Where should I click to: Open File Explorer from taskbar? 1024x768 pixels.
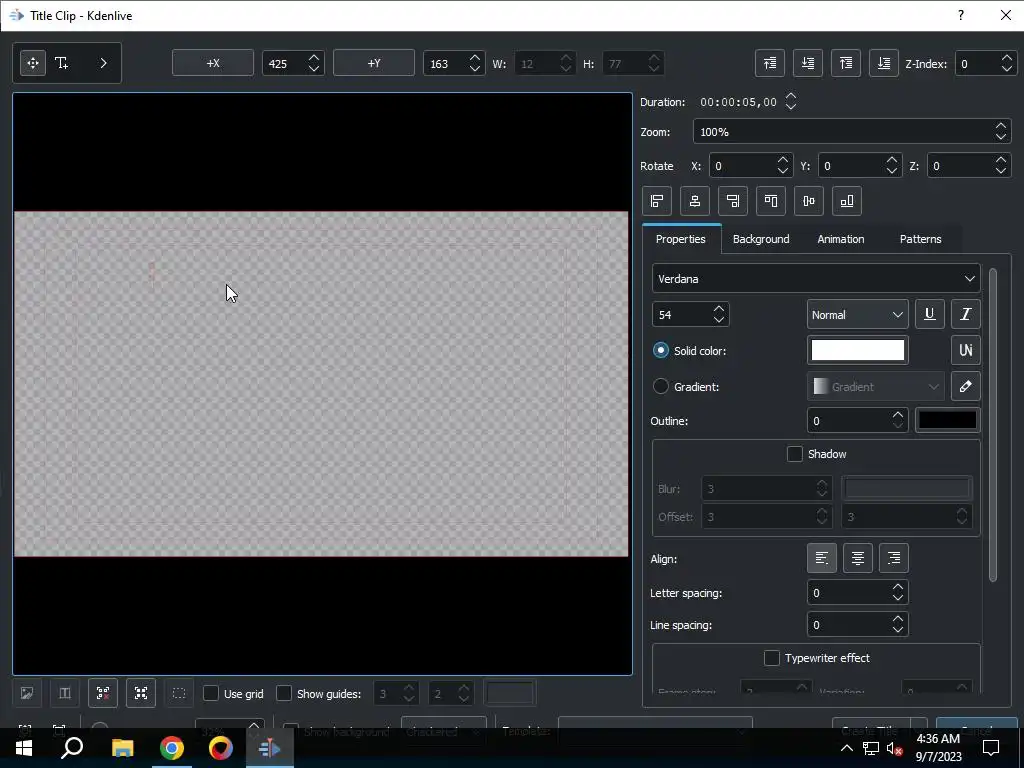coord(122,748)
